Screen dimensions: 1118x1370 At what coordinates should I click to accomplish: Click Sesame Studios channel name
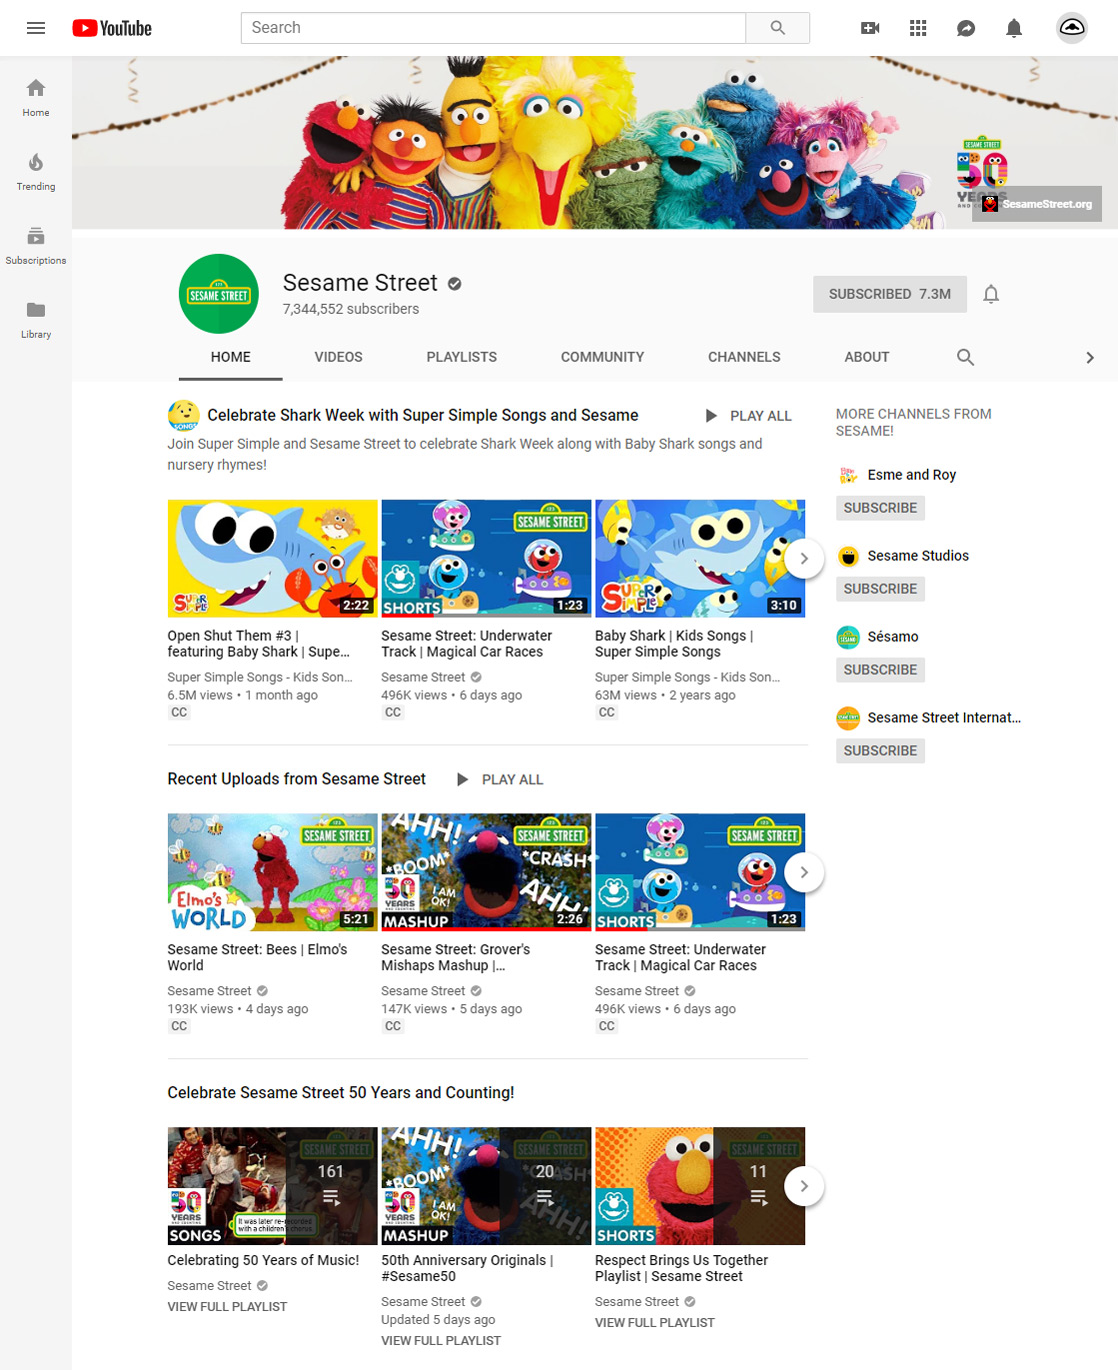coord(918,556)
